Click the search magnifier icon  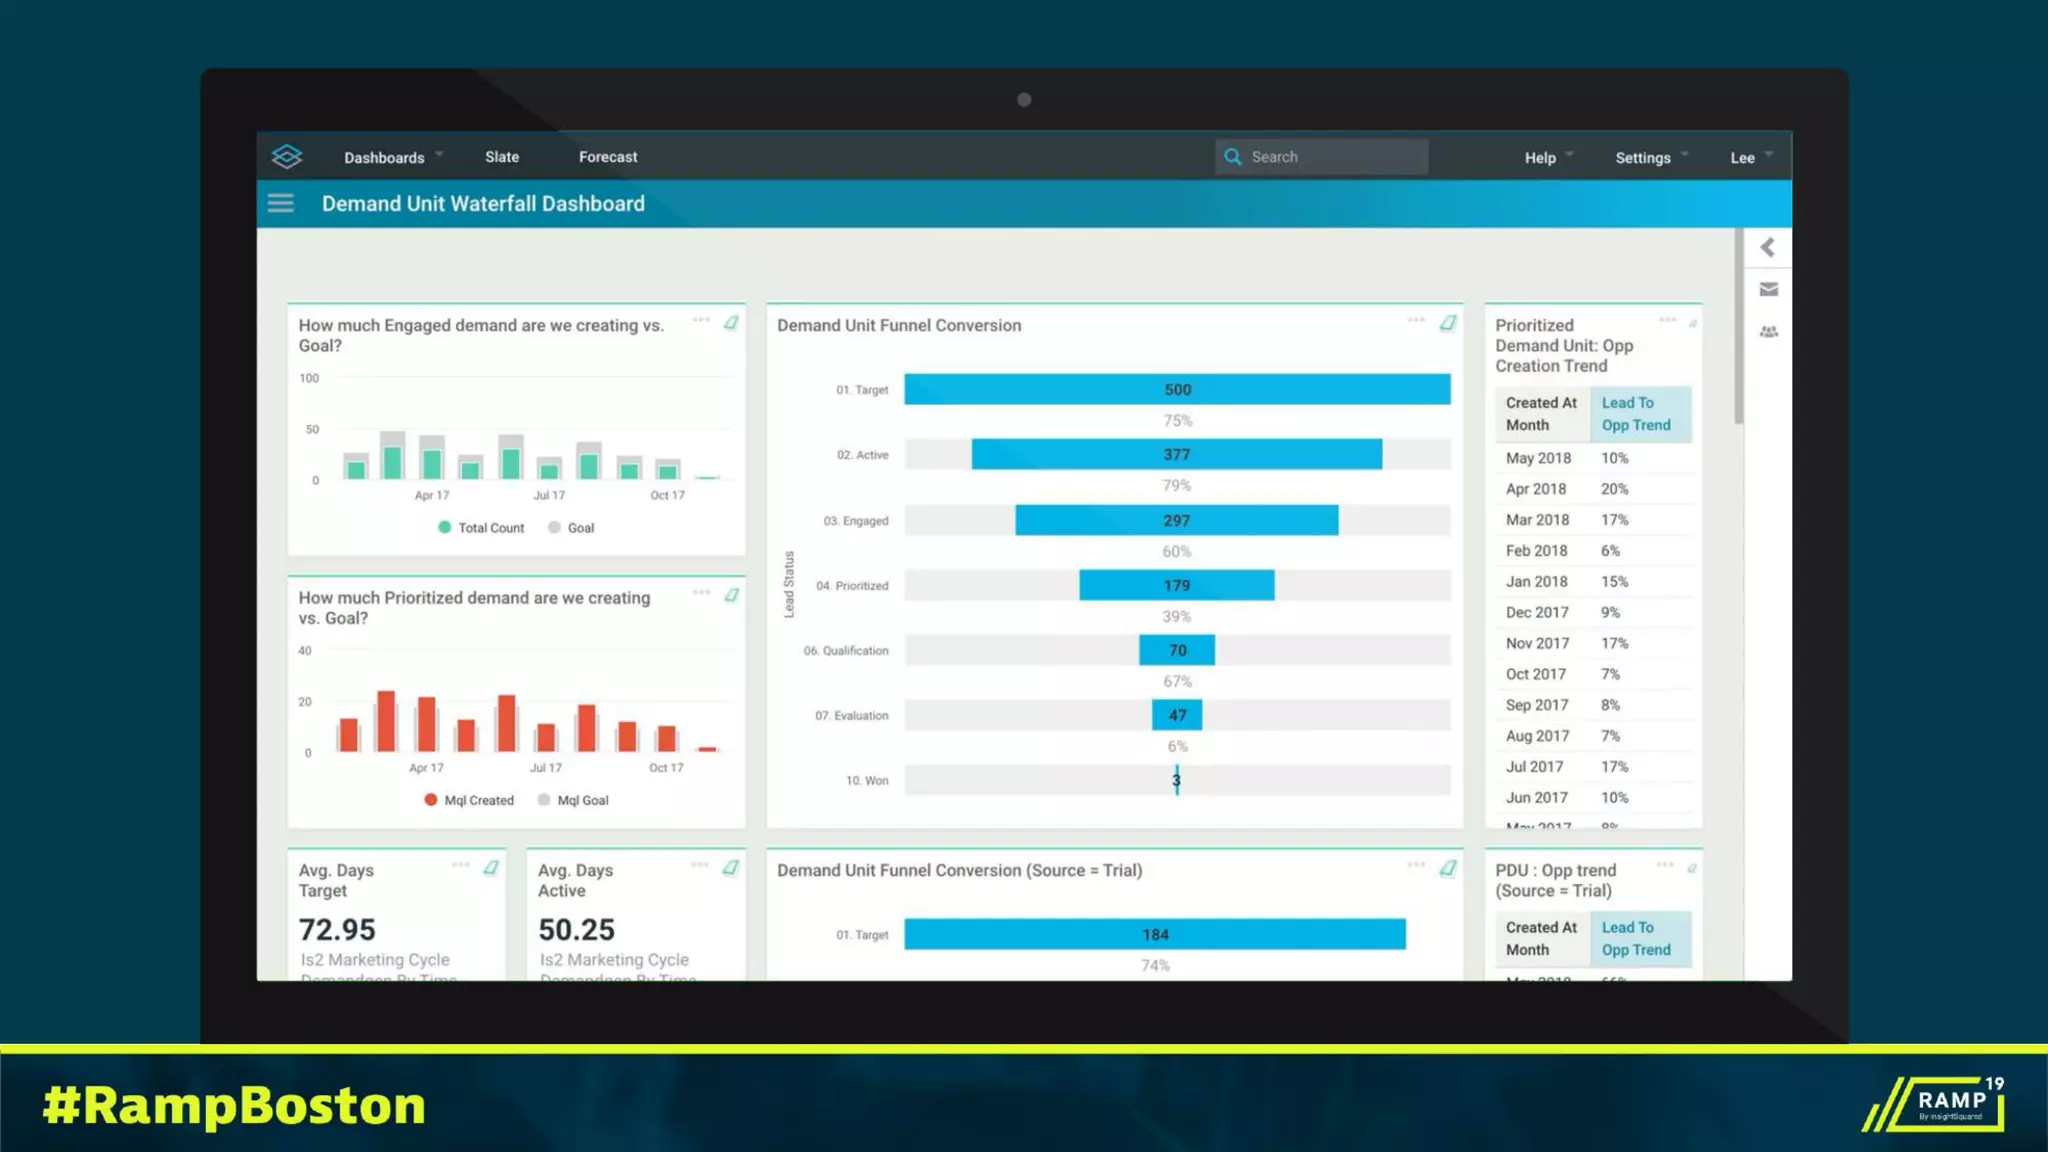click(x=1233, y=157)
